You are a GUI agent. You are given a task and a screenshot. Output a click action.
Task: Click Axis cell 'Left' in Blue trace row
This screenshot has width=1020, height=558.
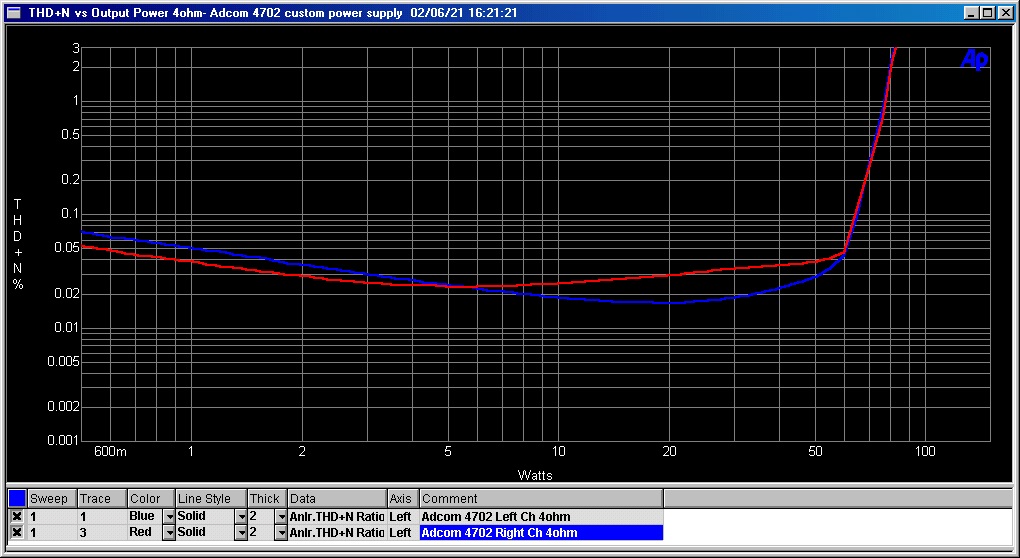(x=401, y=516)
